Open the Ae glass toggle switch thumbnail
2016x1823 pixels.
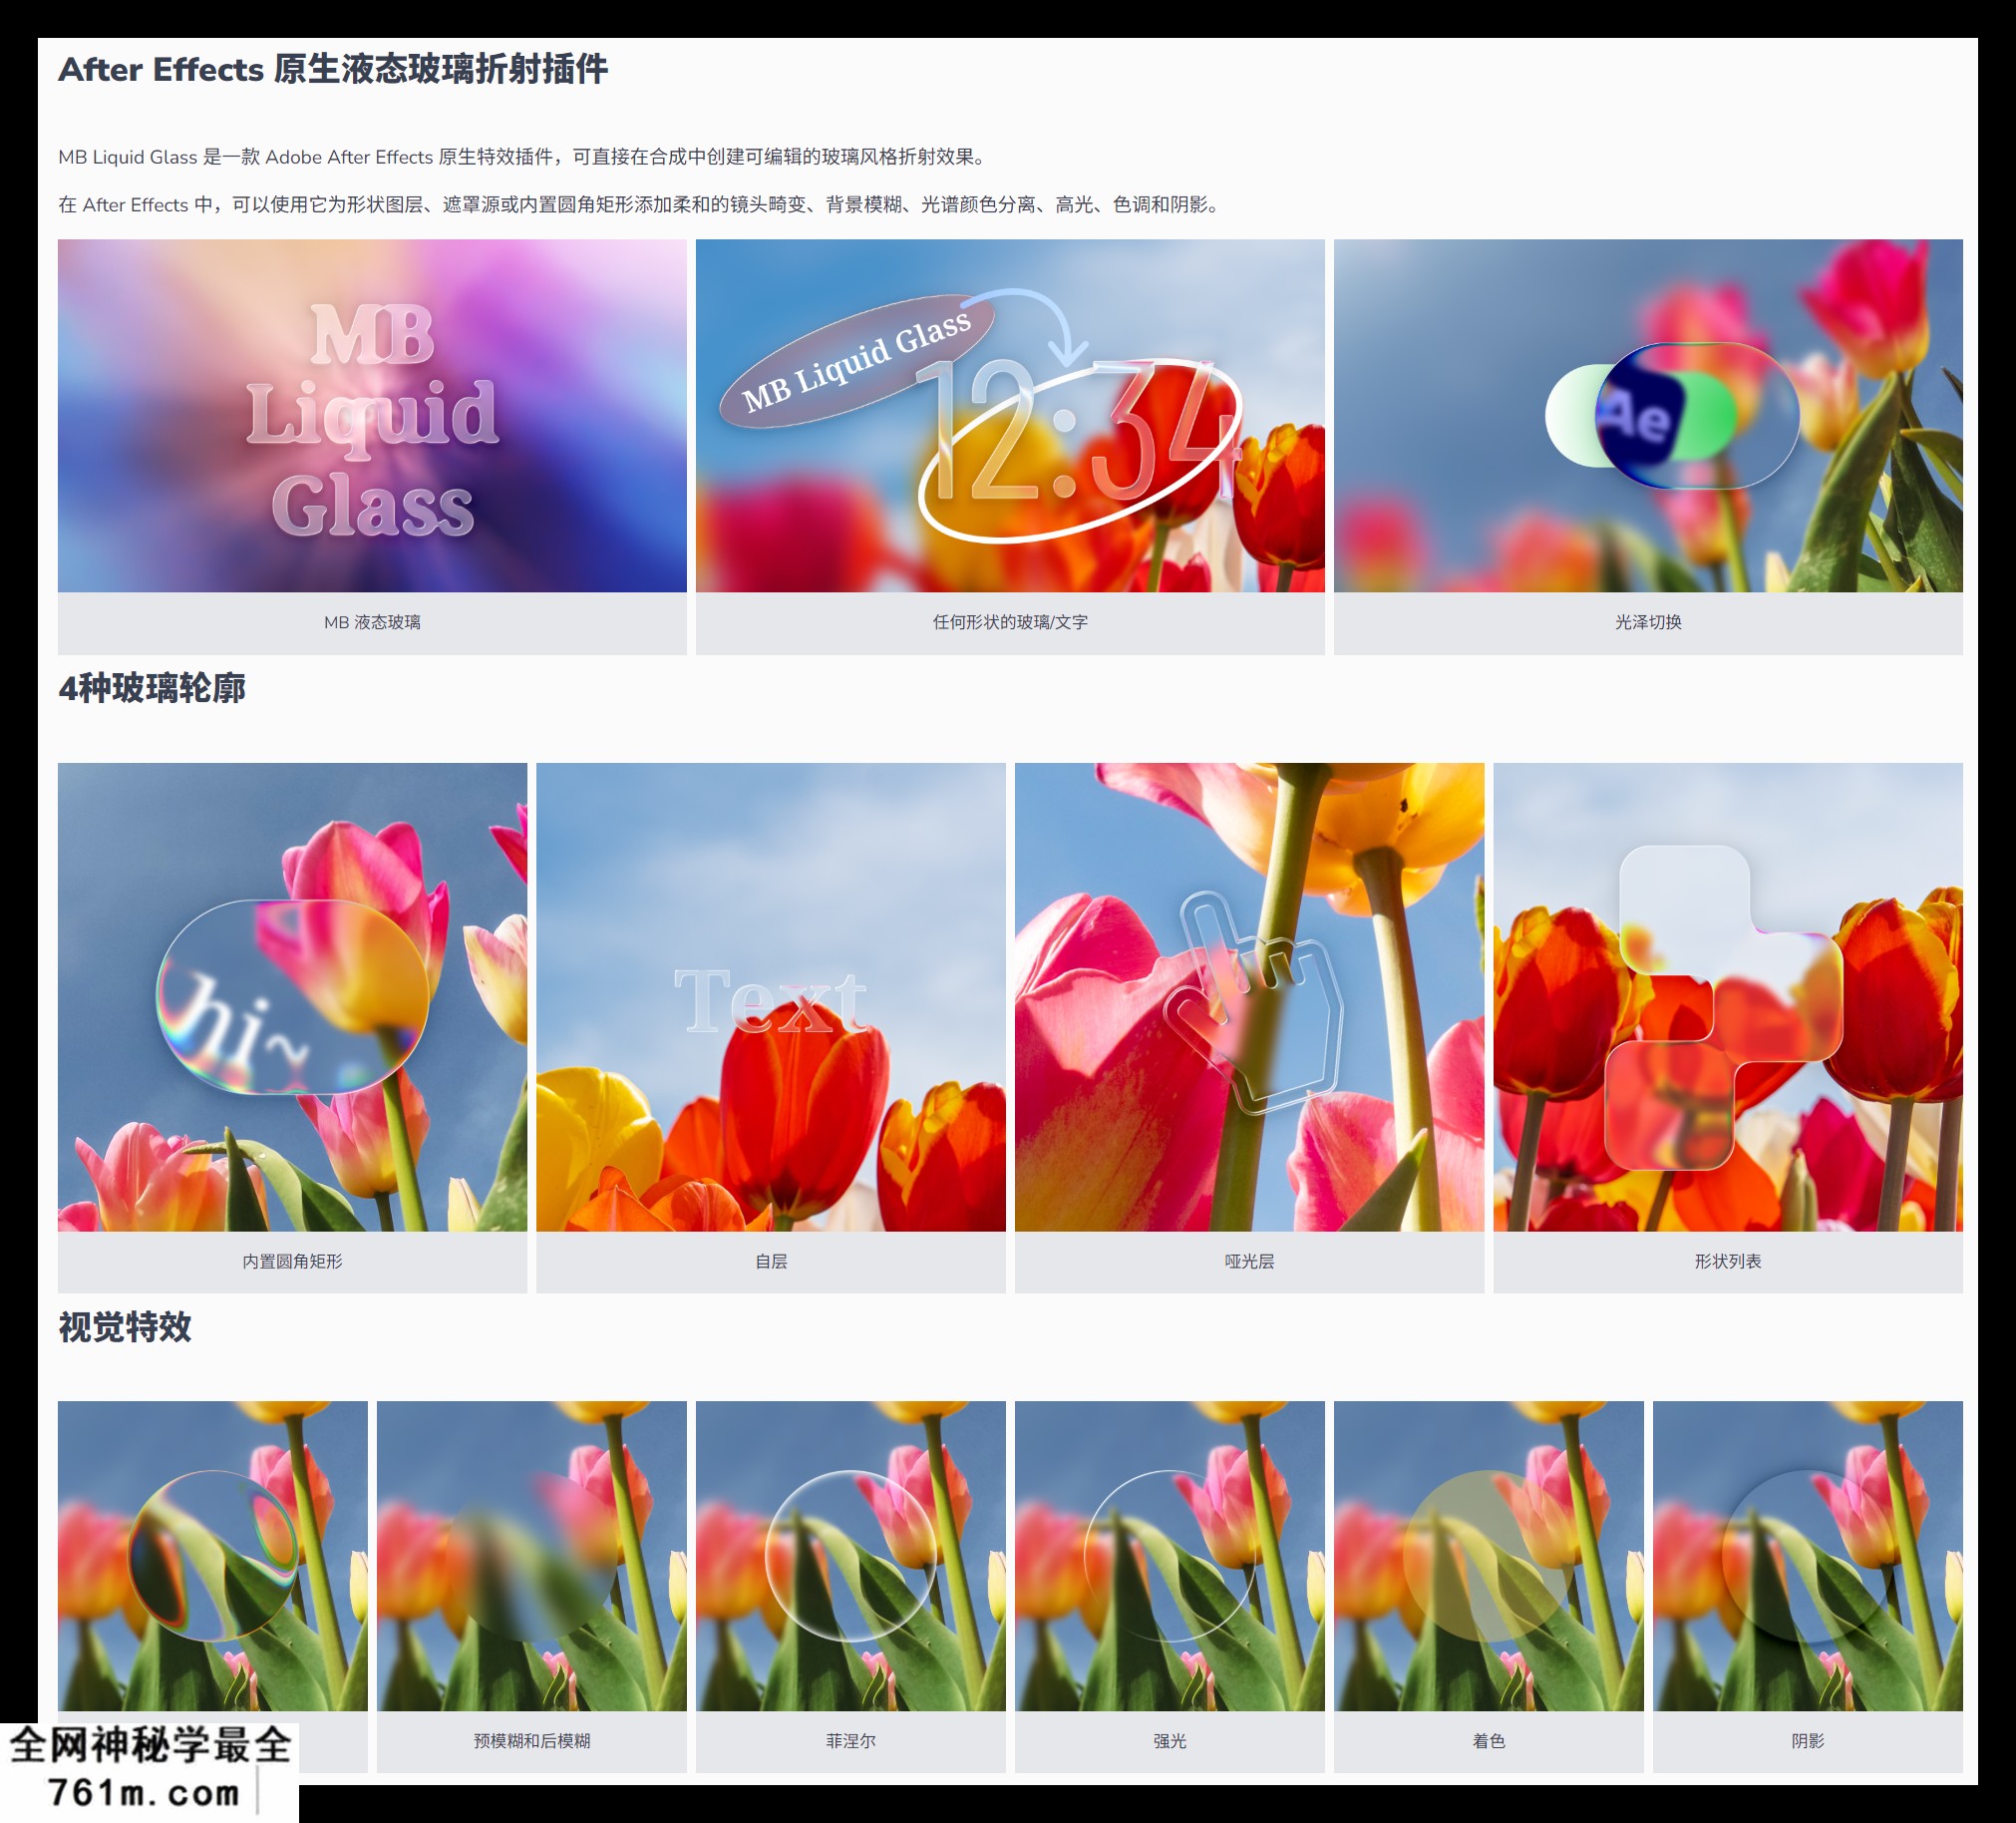[1648, 415]
